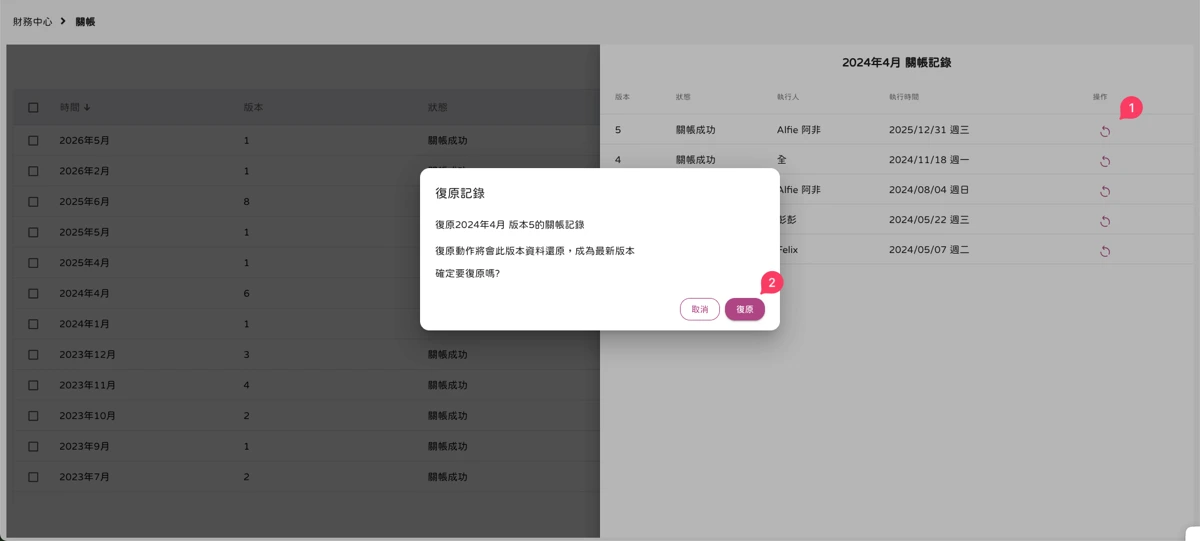Click the sort arrow beside 時間 header

[x=87, y=107]
